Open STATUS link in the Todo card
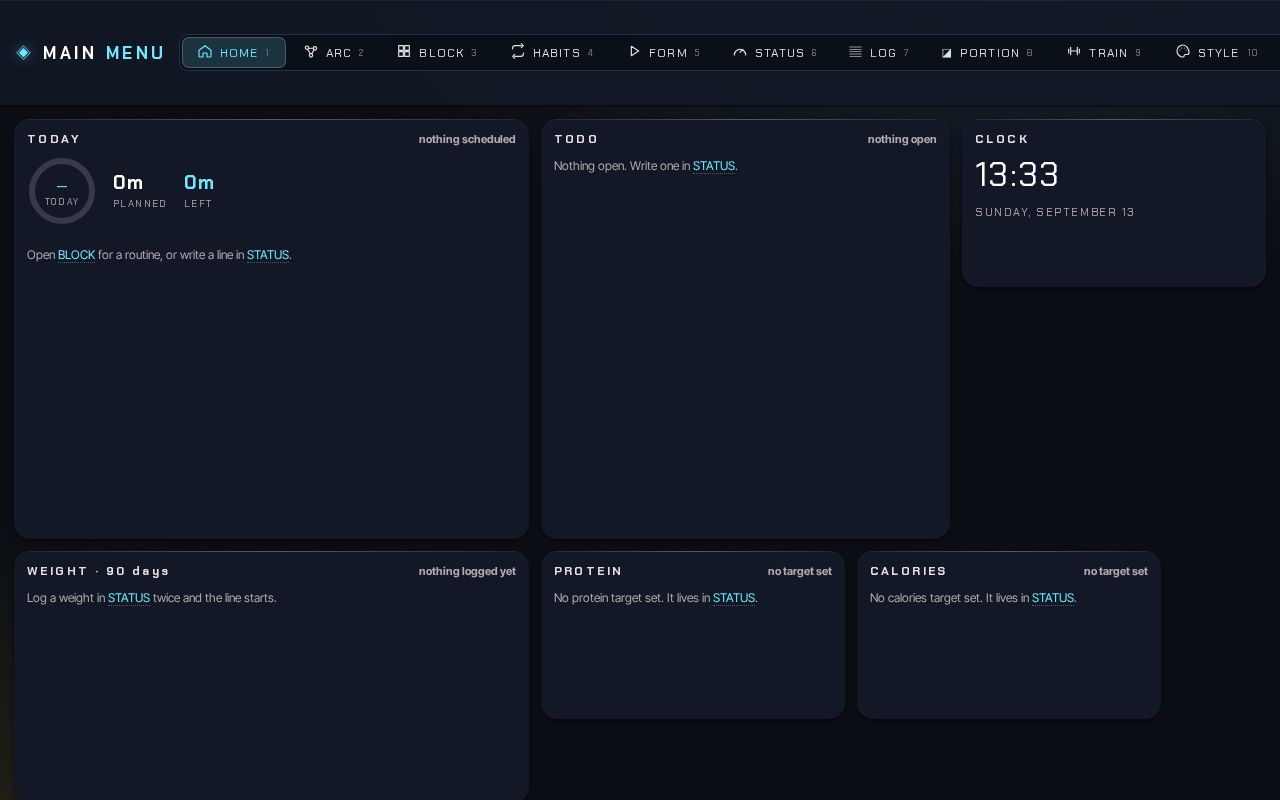 714,166
